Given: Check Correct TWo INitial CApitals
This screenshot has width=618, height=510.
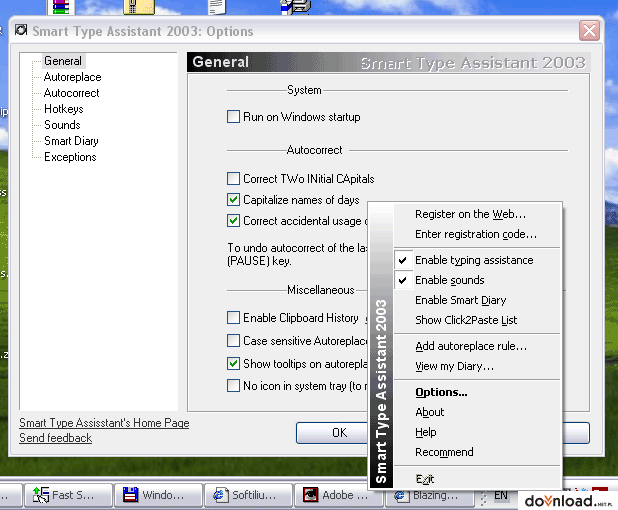Looking at the screenshot, I should tap(233, 179).
